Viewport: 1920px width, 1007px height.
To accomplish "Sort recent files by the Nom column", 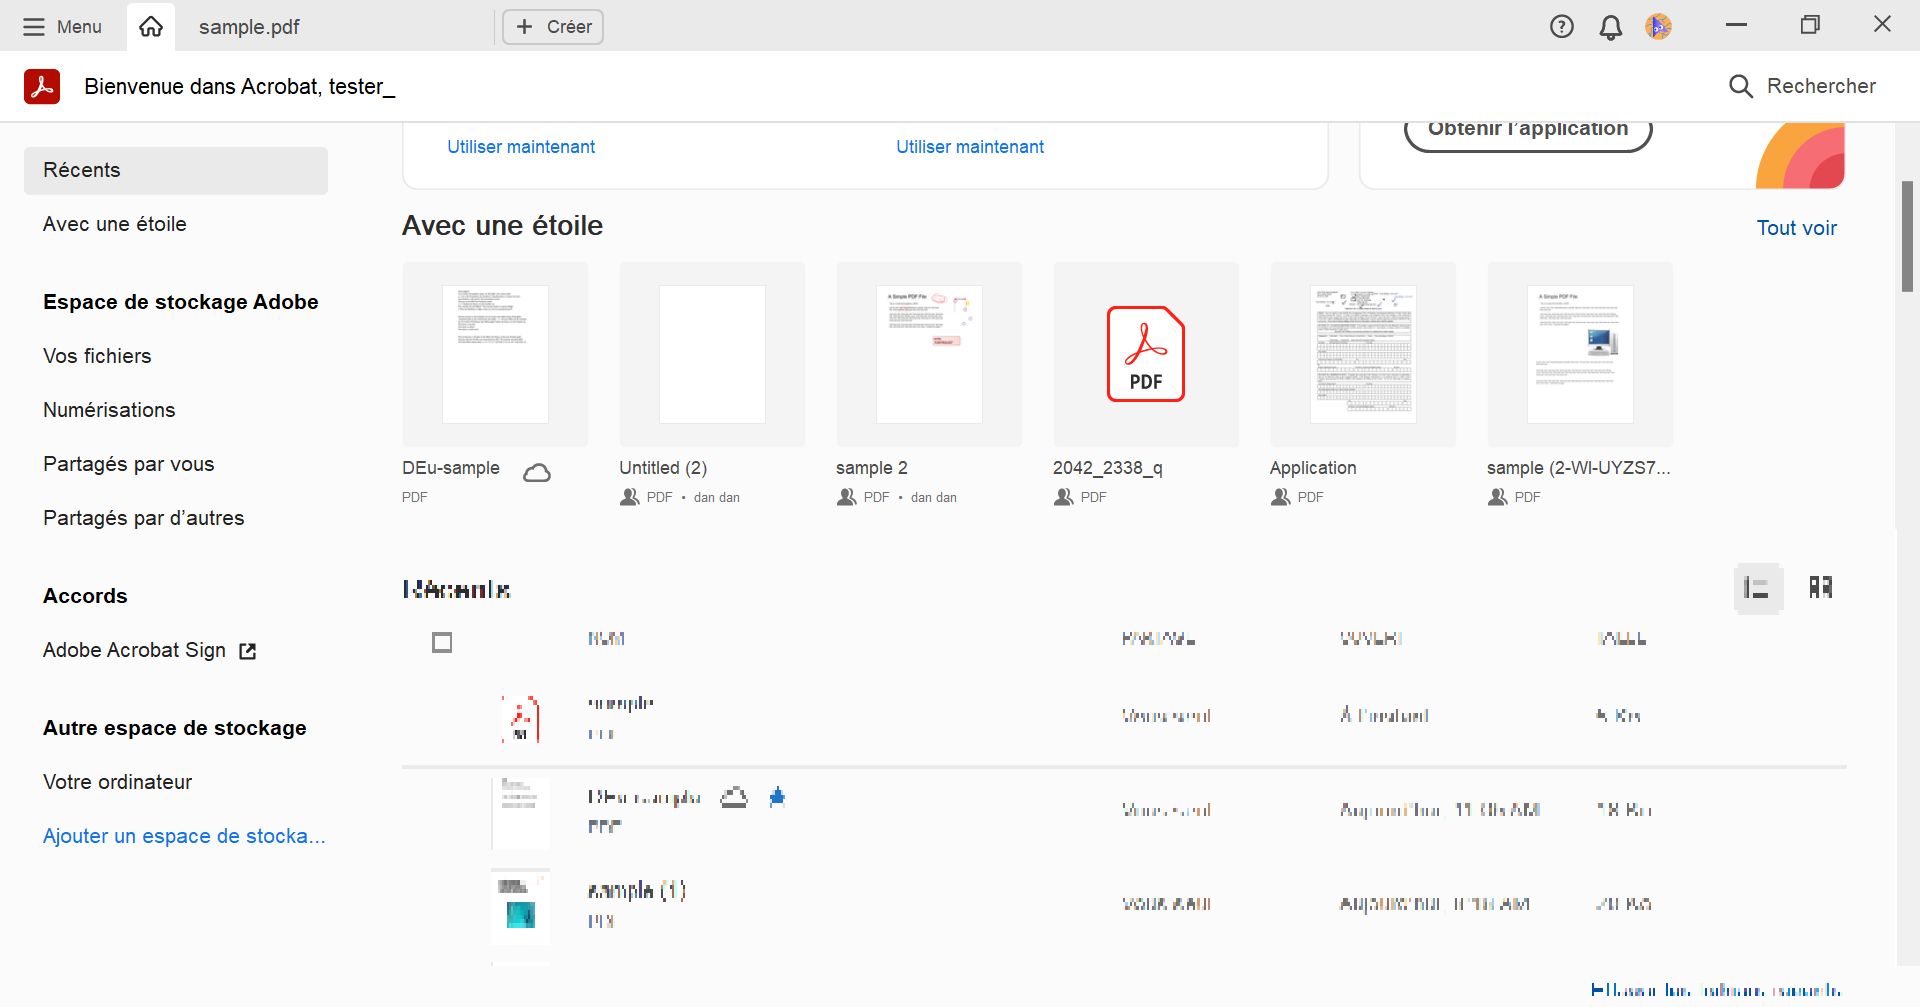I will [605, 638].
